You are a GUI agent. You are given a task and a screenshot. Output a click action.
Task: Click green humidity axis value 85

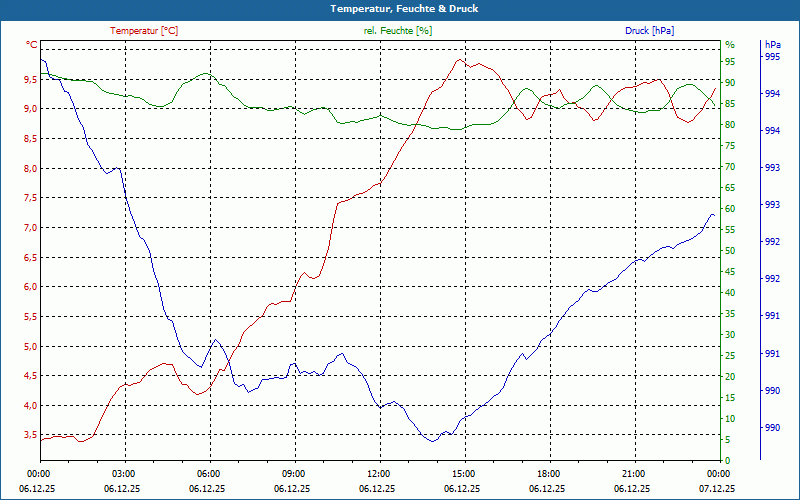click(730, 104)
